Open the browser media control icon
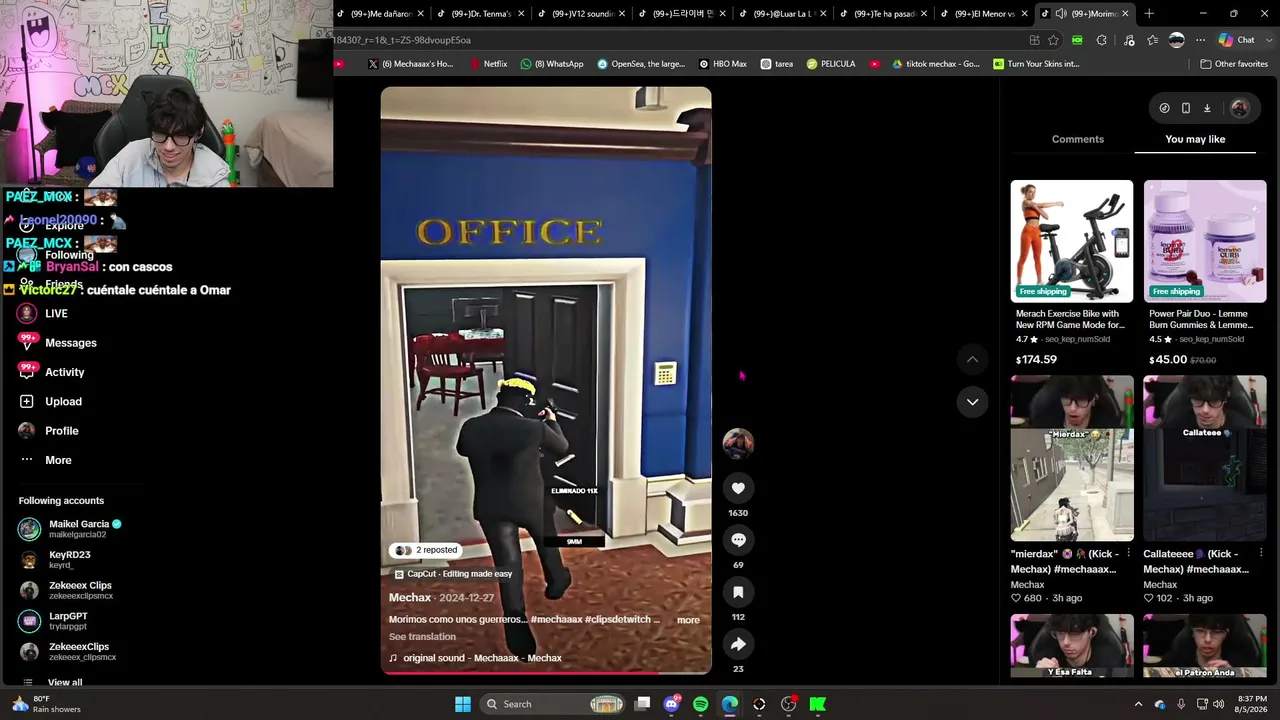The image size is (1280, 720). coord(1129,40)
